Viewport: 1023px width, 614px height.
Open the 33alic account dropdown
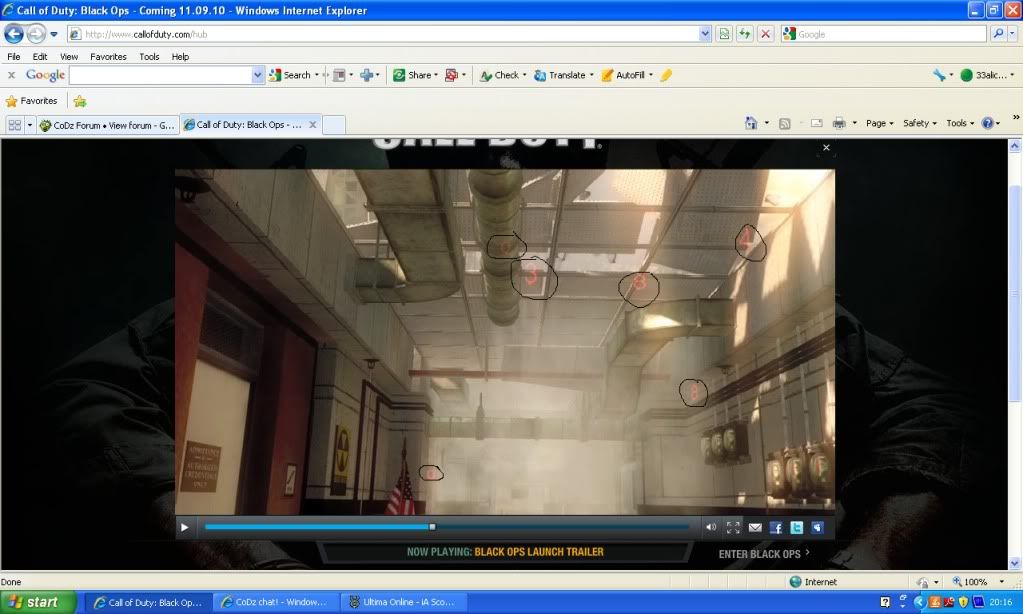click(988, 75)
